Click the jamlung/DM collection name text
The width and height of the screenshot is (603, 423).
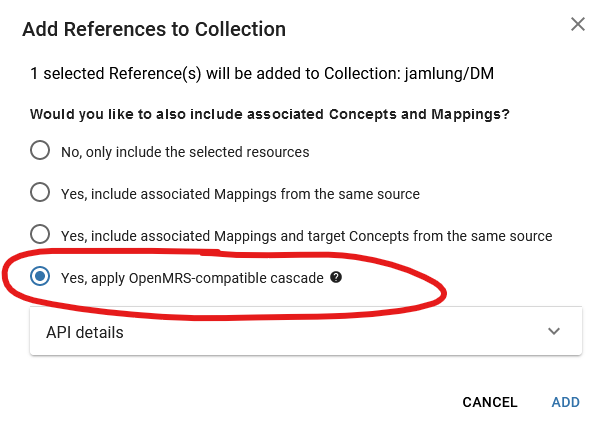pyautogui.click(x=449, y=73)
